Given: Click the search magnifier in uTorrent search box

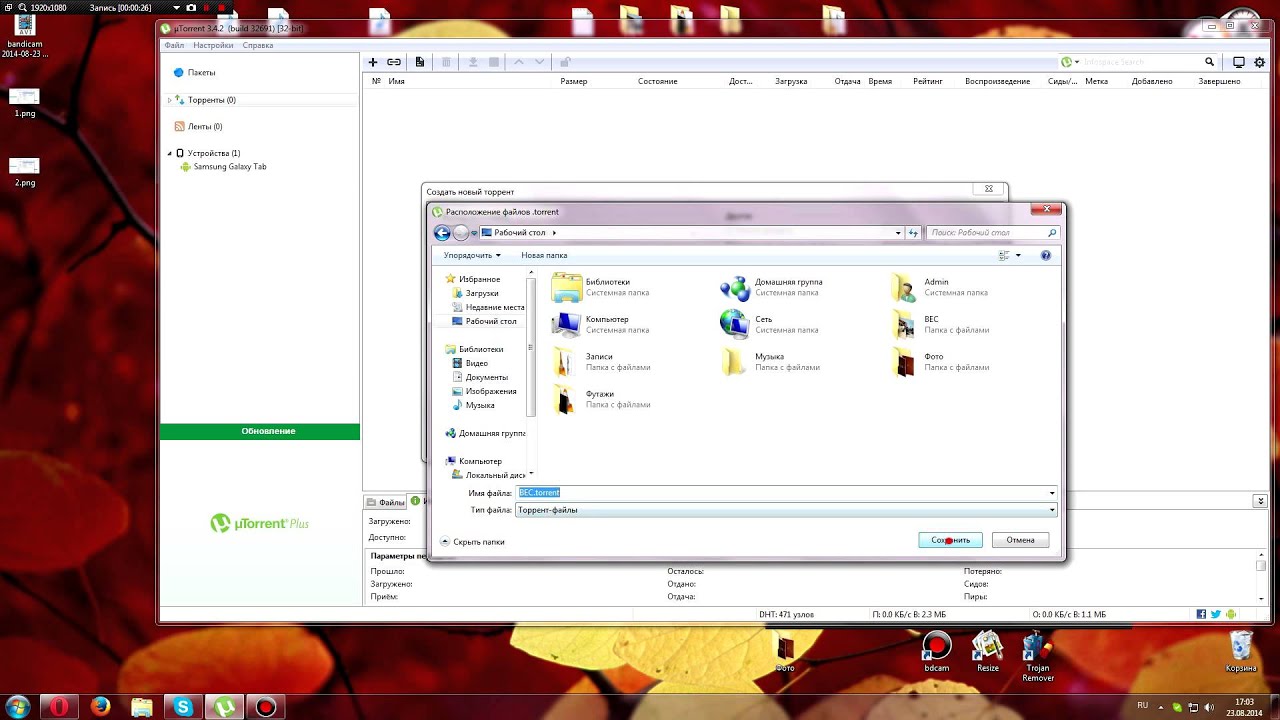Looking at the screenshot, I should click(x=1209, y=62).
